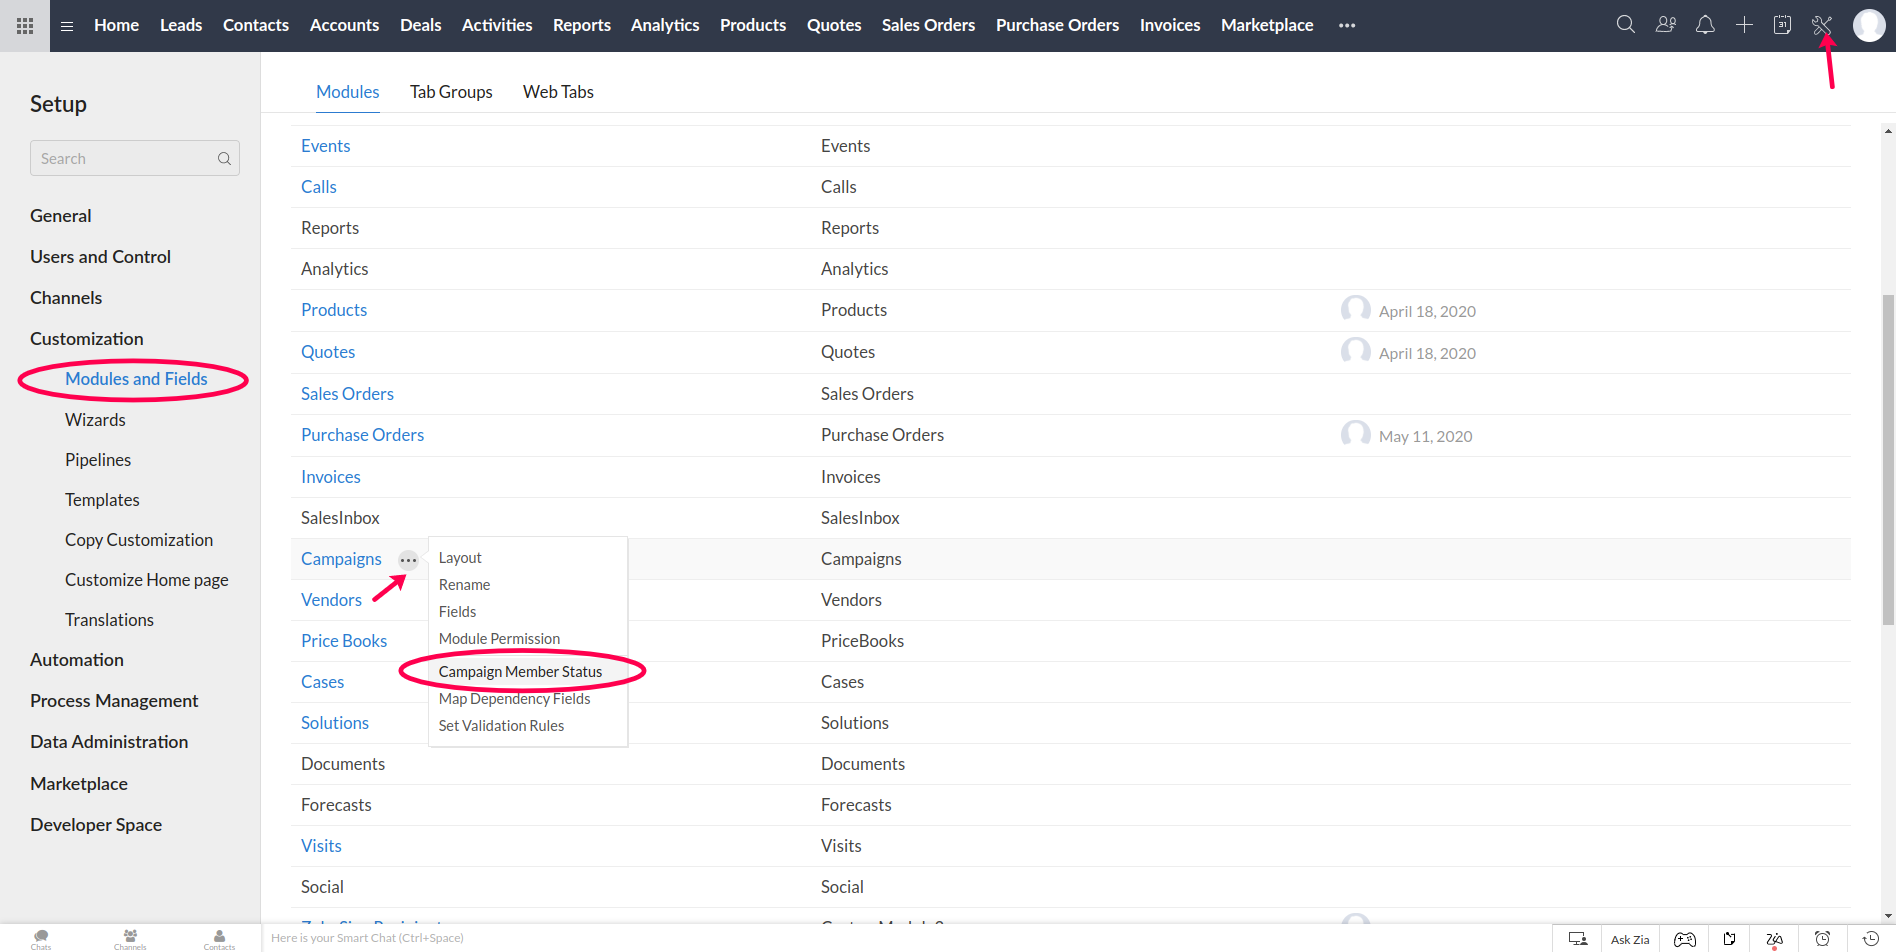Open the calendar icon
The width and height of the screenshot is (1896, 952).
1782,25
